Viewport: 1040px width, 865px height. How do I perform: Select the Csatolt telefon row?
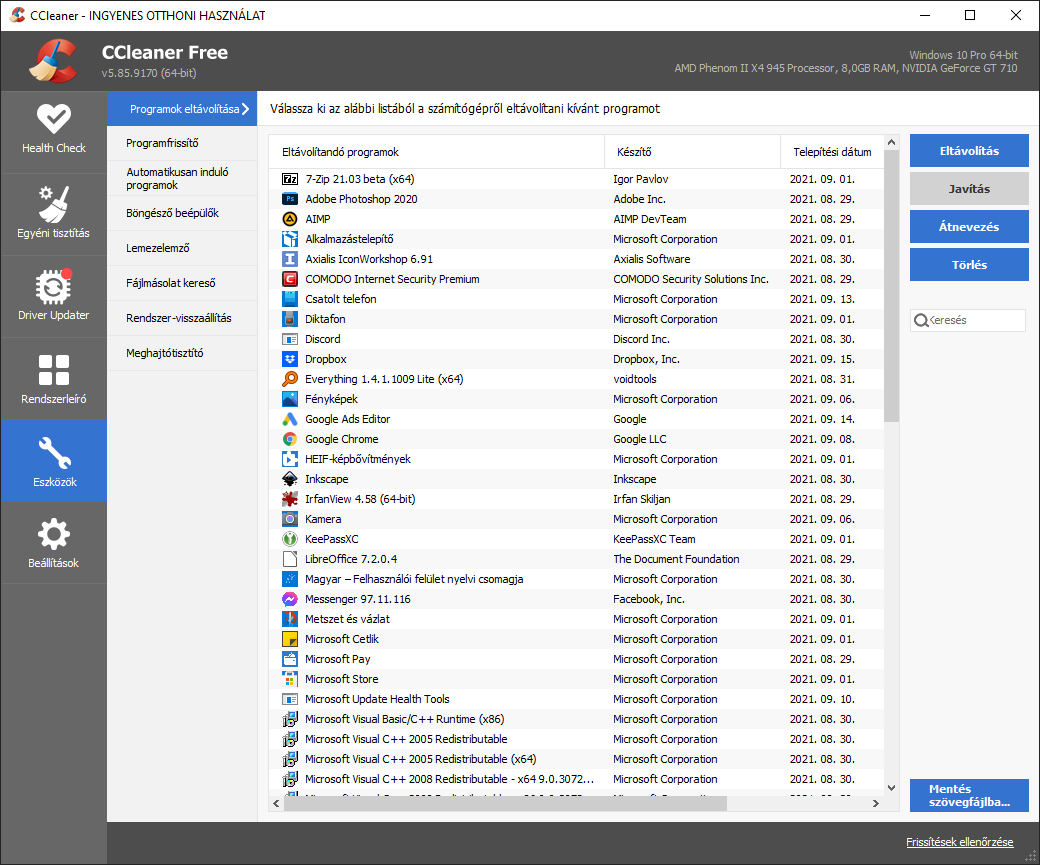[576, 299]
